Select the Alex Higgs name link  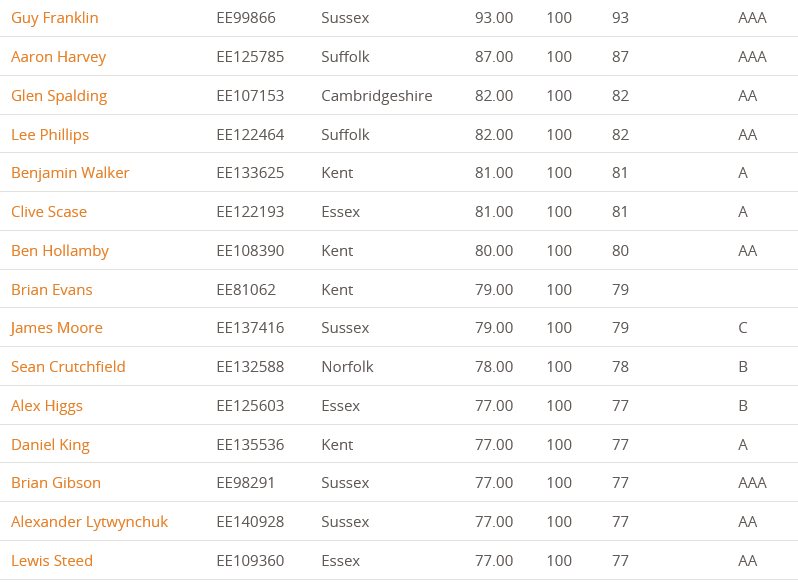point(47,406)
